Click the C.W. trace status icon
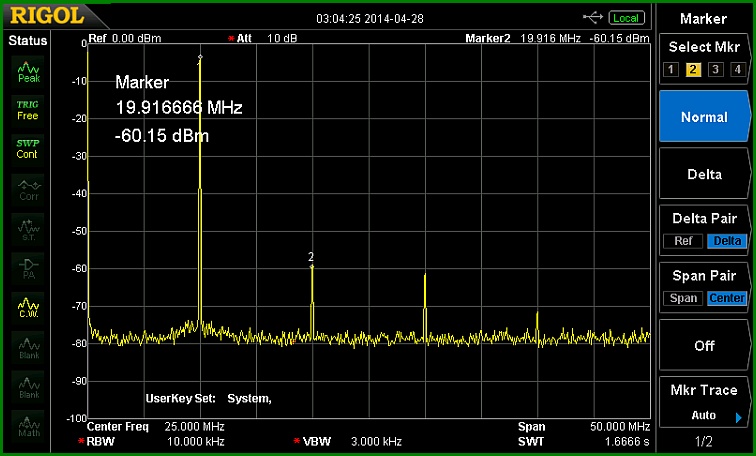The image size is (756, 456). (x=28, y=308)
